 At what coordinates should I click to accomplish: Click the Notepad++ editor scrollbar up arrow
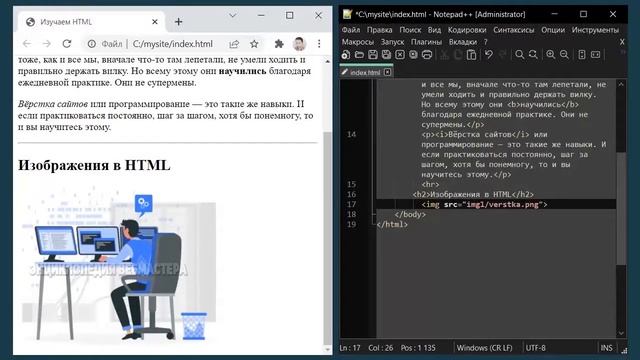coord(621,84)
